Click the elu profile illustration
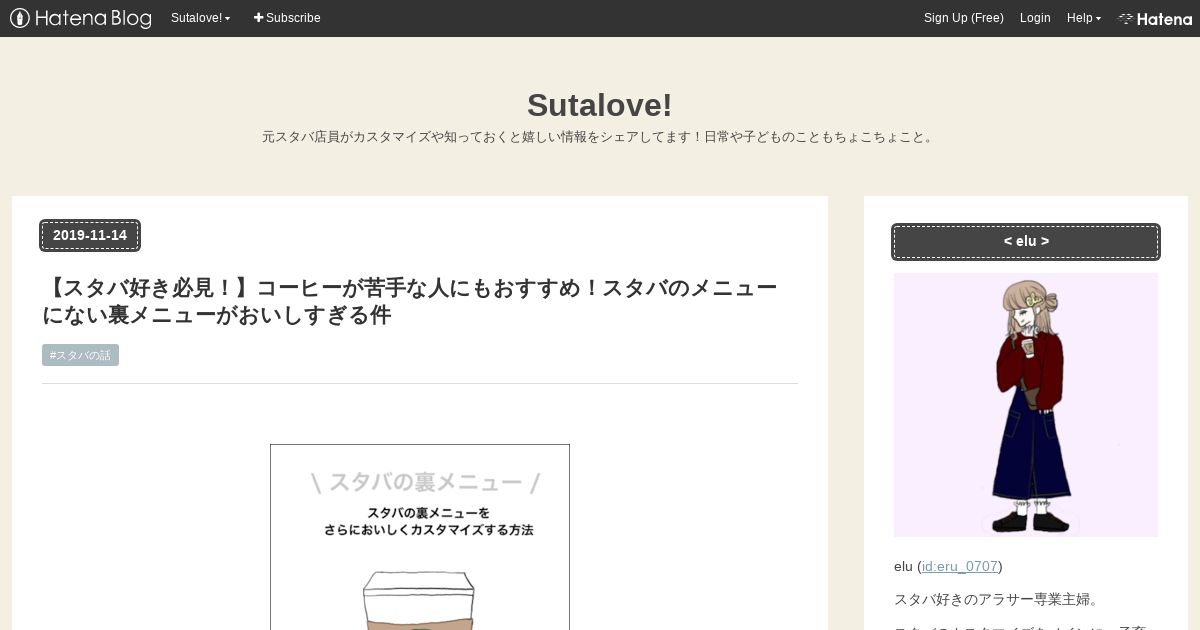Viewport: 1200px width, 630px height. [1026, 405]
